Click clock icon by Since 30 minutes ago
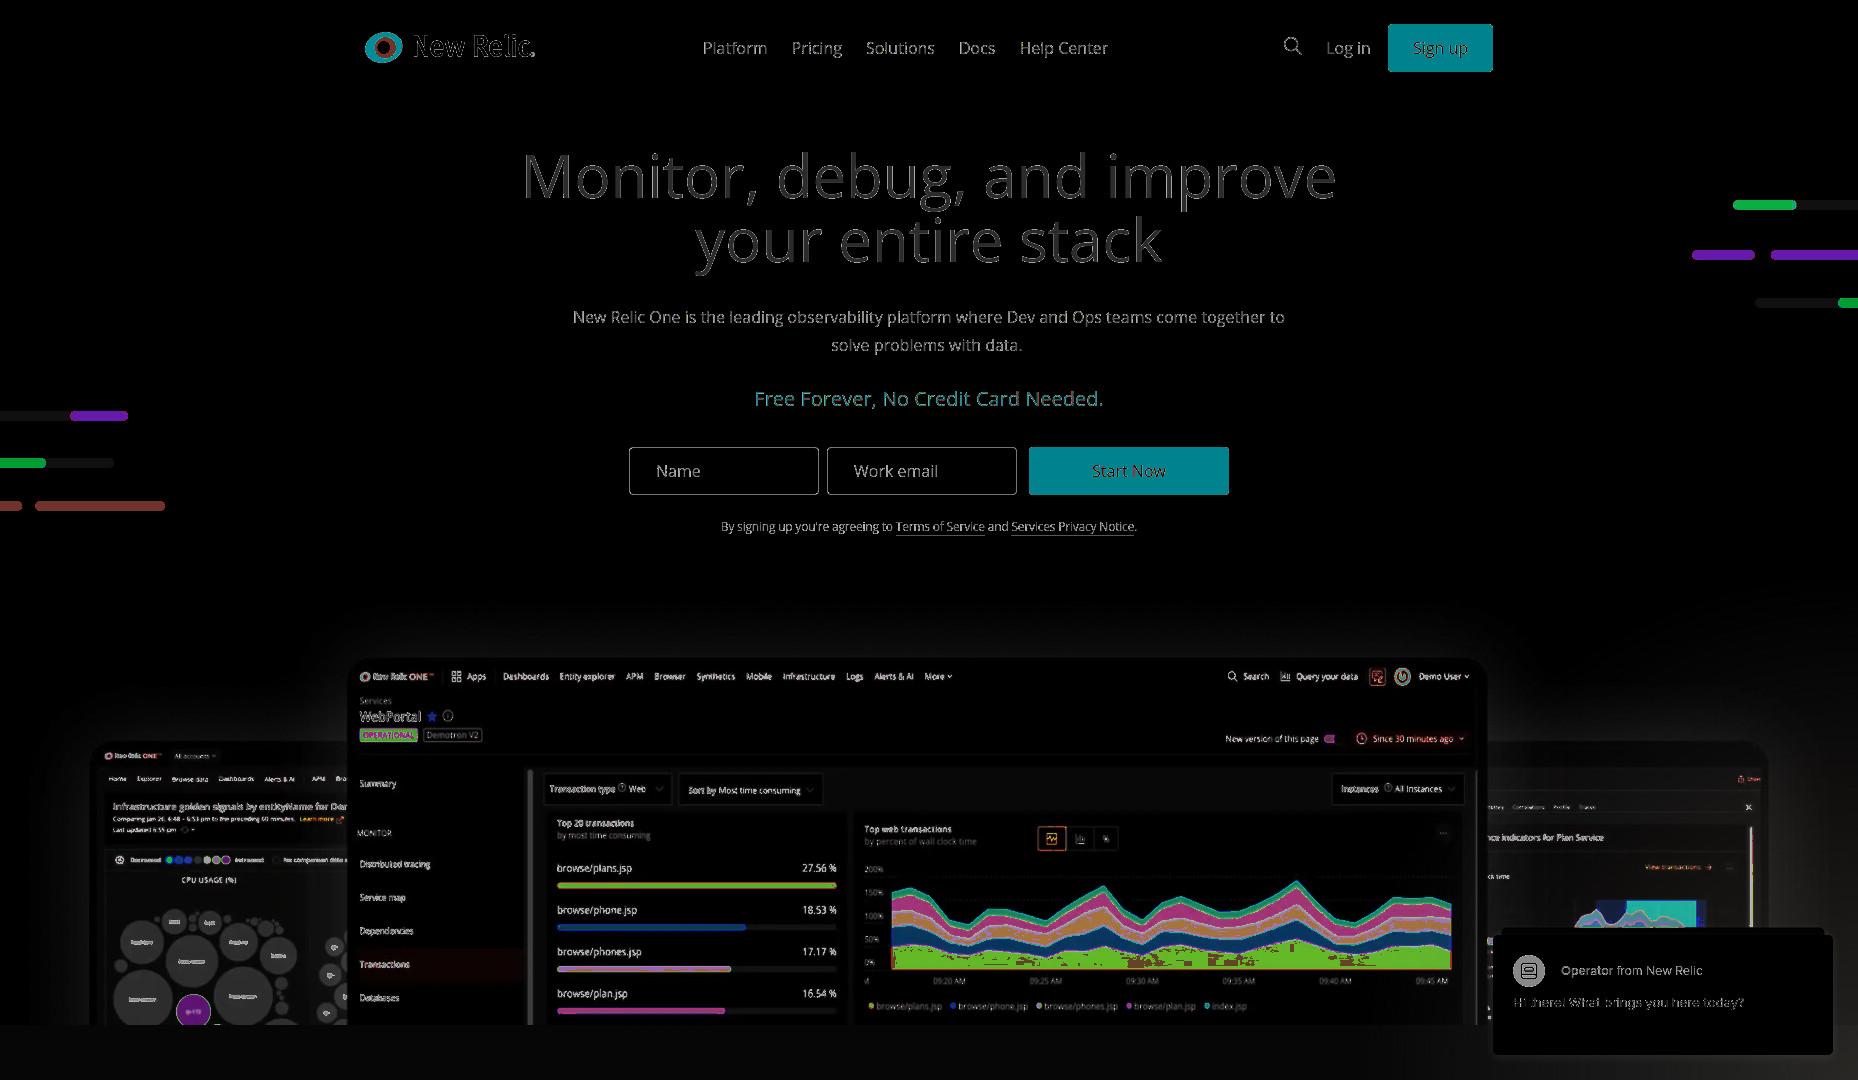 (1361, 739)
